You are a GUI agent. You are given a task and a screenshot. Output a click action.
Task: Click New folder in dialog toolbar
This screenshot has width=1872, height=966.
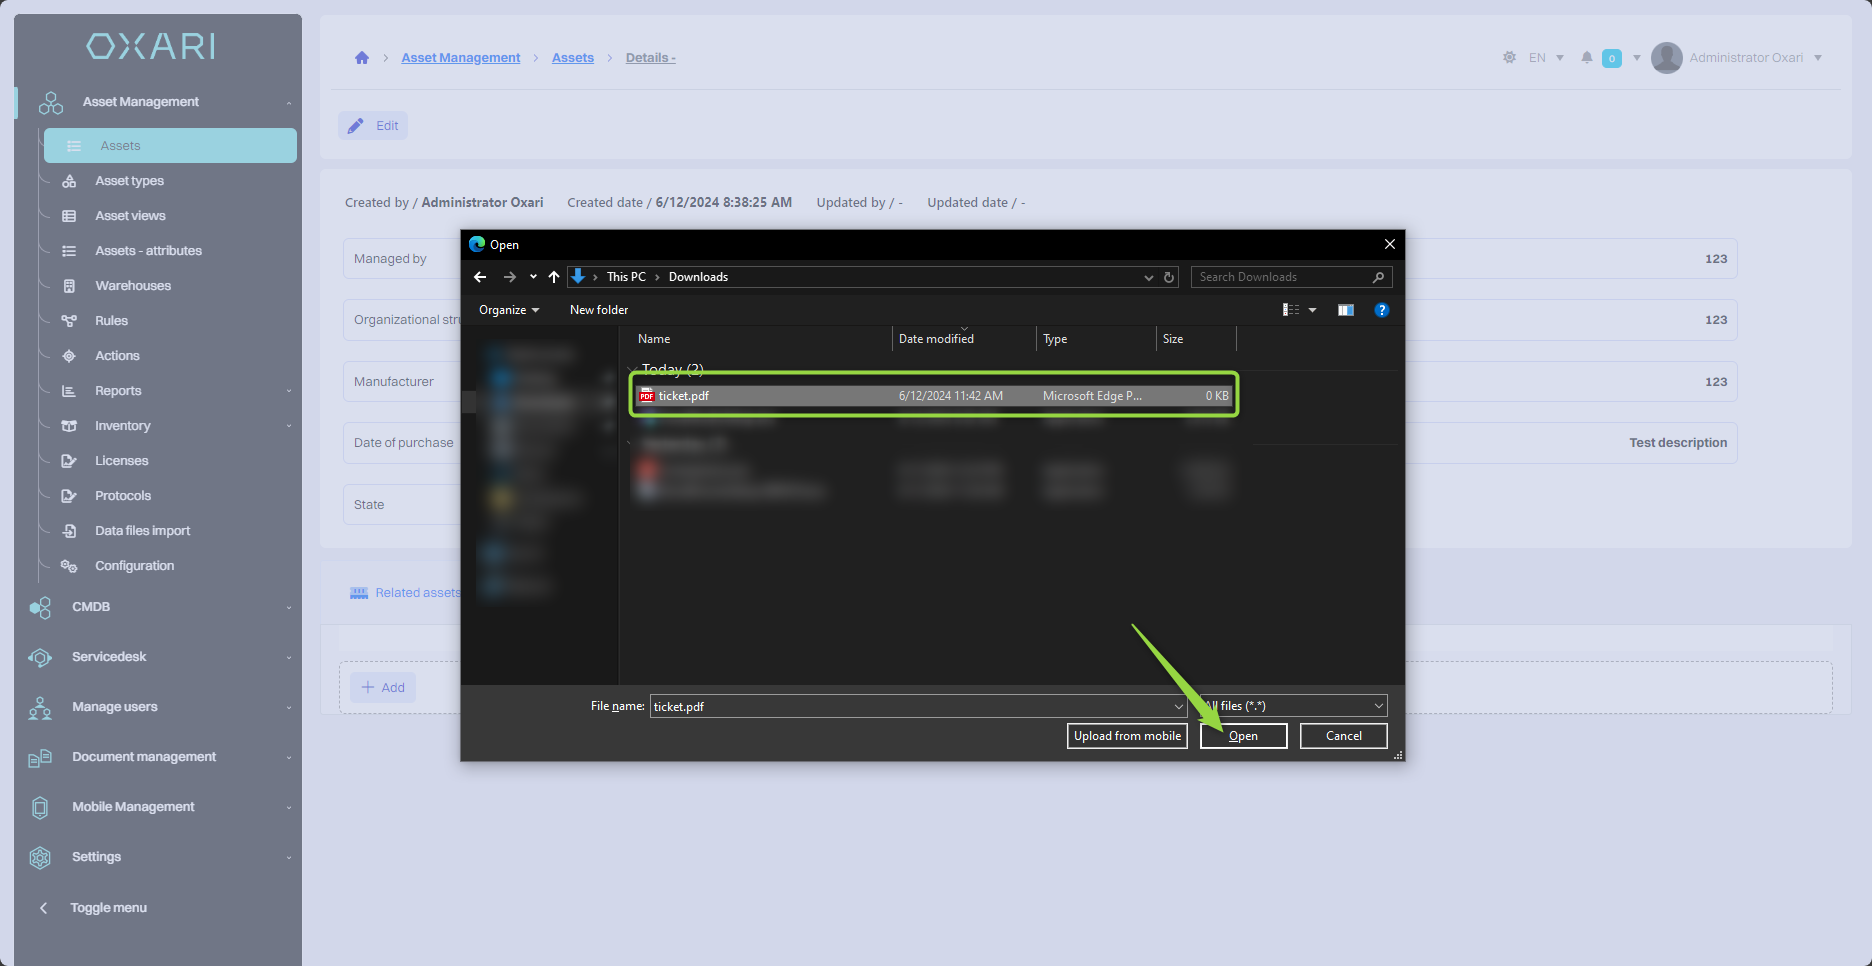click(x=598, y=310)
